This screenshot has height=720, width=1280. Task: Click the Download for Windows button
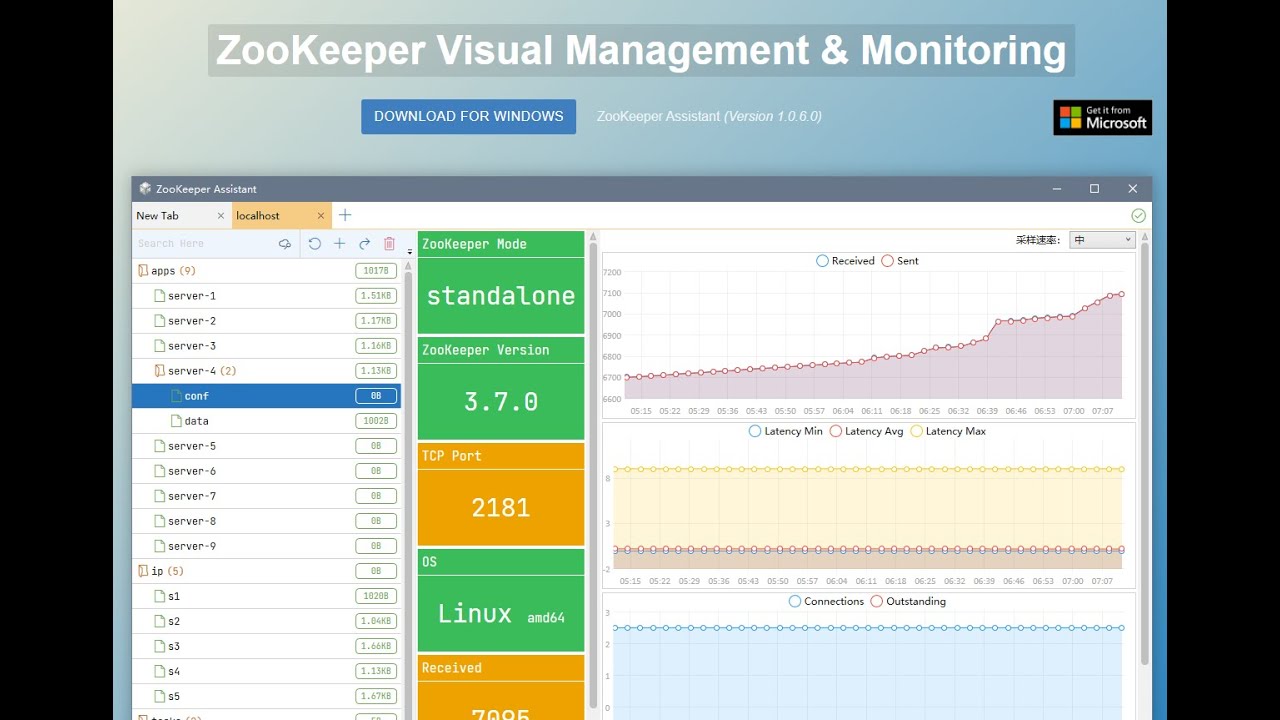468,116
